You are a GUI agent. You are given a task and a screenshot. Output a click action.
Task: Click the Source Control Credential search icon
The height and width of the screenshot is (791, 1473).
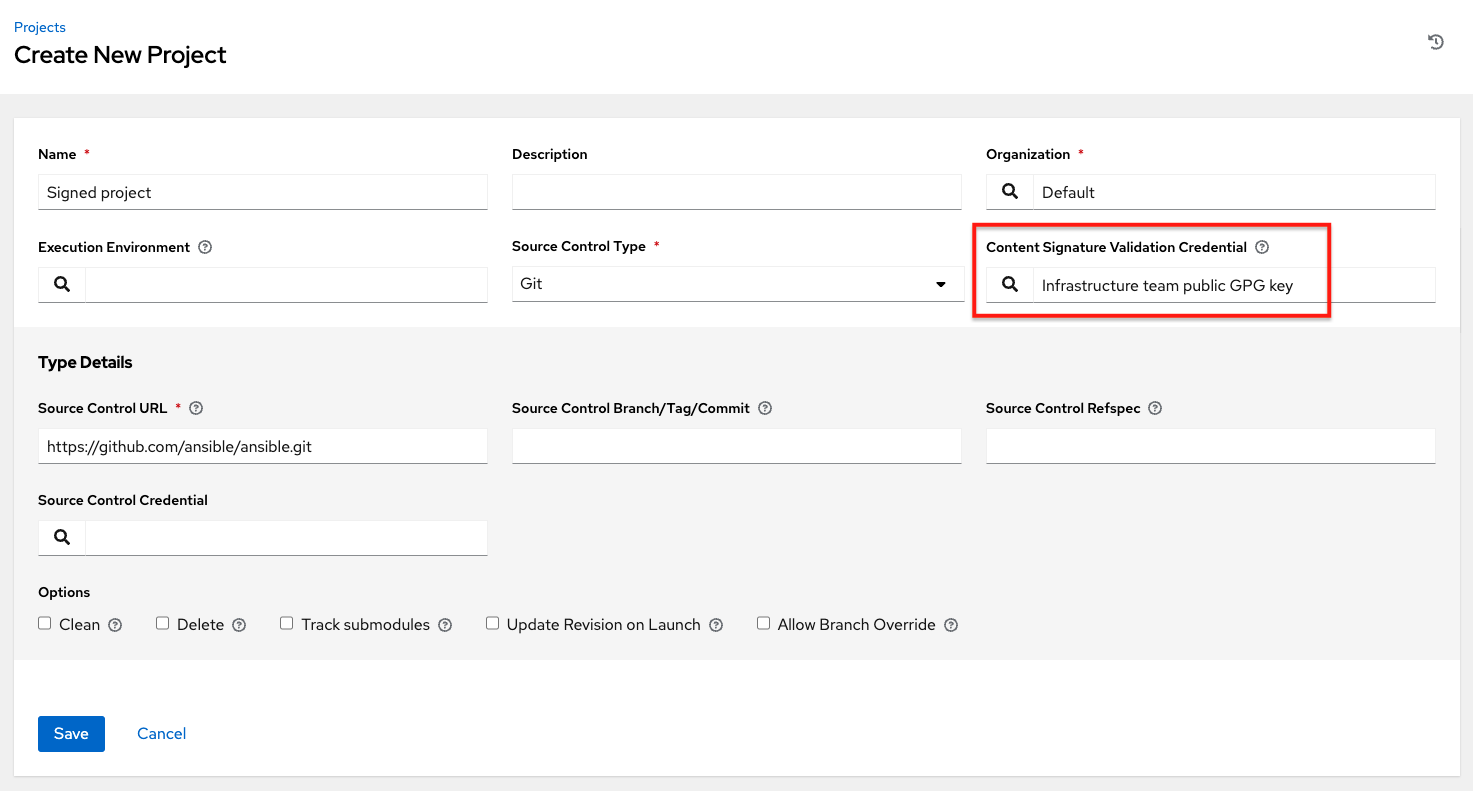[x=61, y=537]
